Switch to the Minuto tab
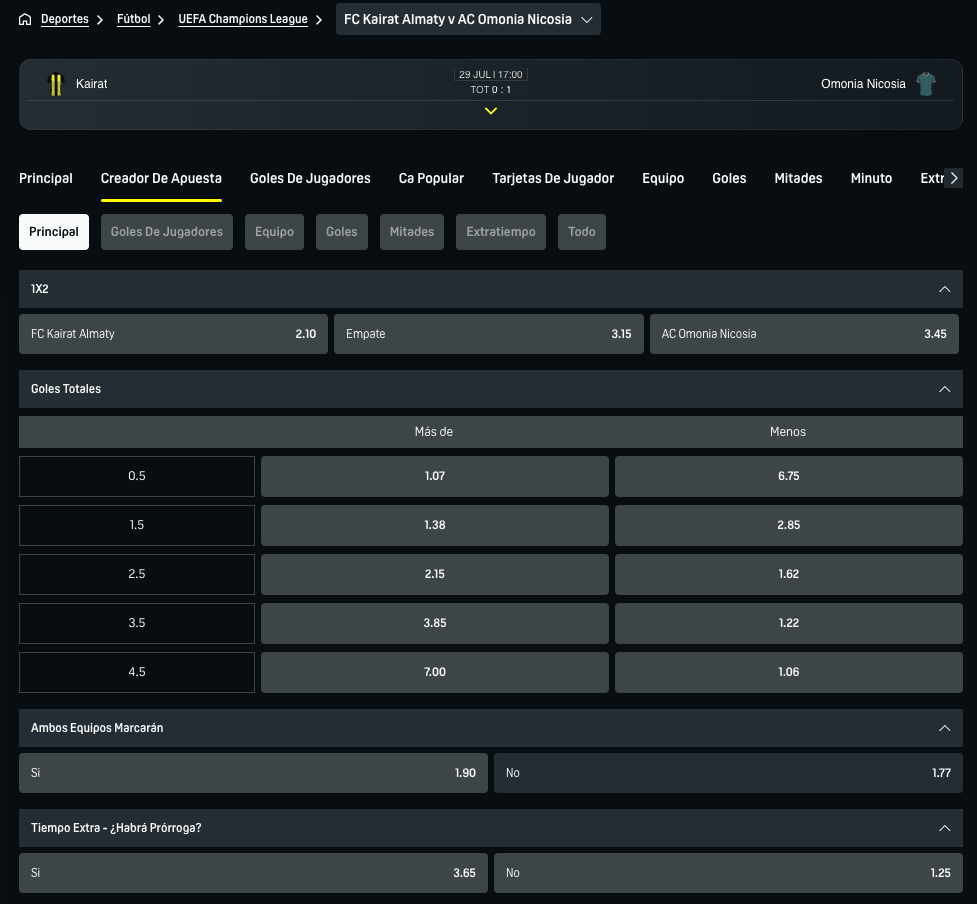The width and height of the screenshot is (977, 904). 871,178
